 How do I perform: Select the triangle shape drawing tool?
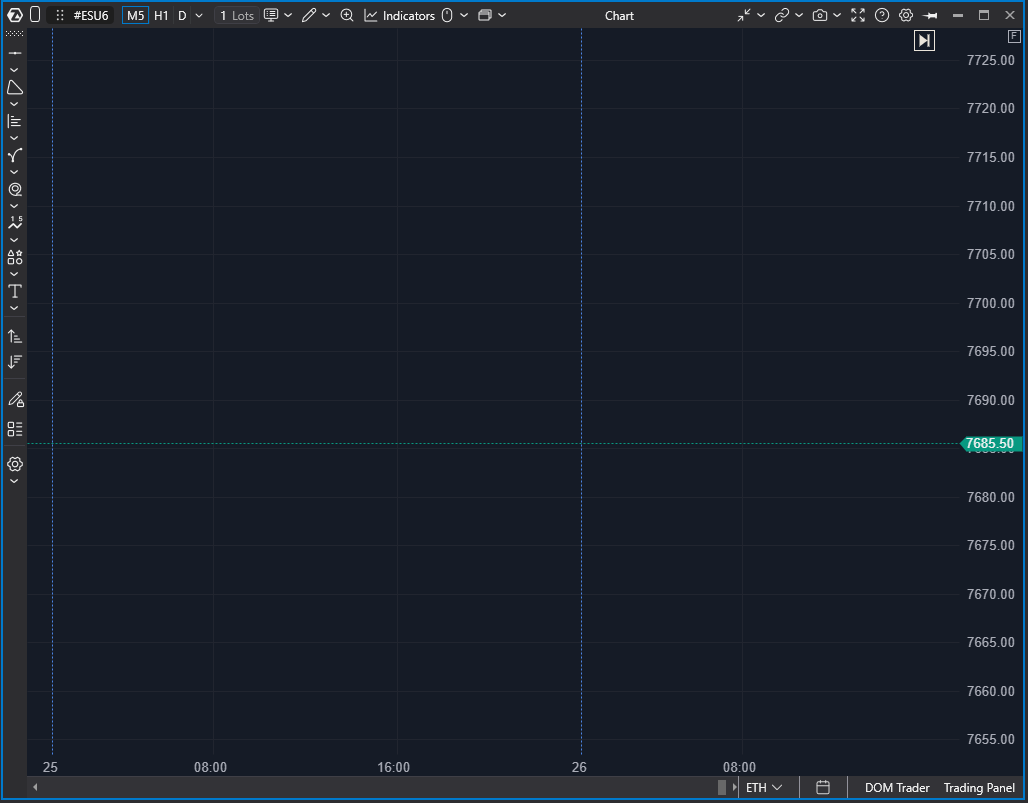click(14, 87)
